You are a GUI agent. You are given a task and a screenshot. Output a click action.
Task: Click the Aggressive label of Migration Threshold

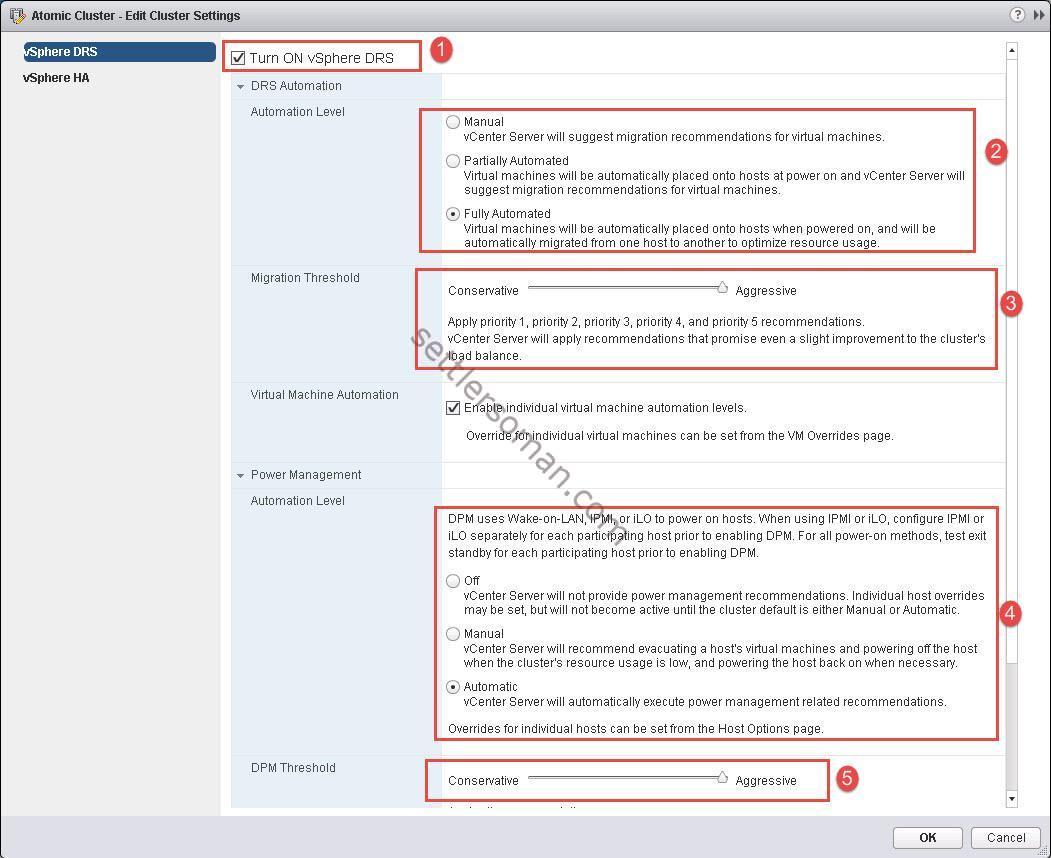[766, 290]
